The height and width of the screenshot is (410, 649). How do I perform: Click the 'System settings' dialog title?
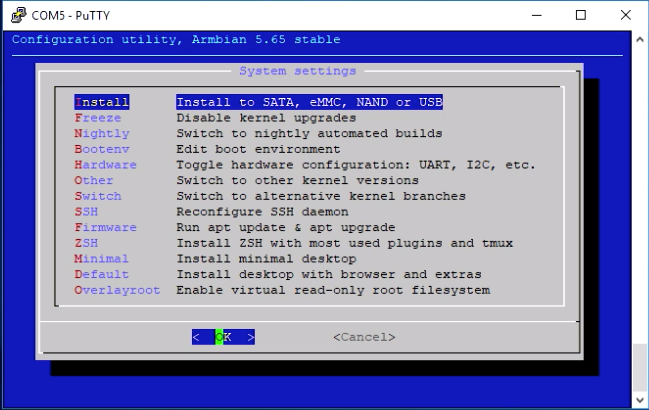[298, 71]
